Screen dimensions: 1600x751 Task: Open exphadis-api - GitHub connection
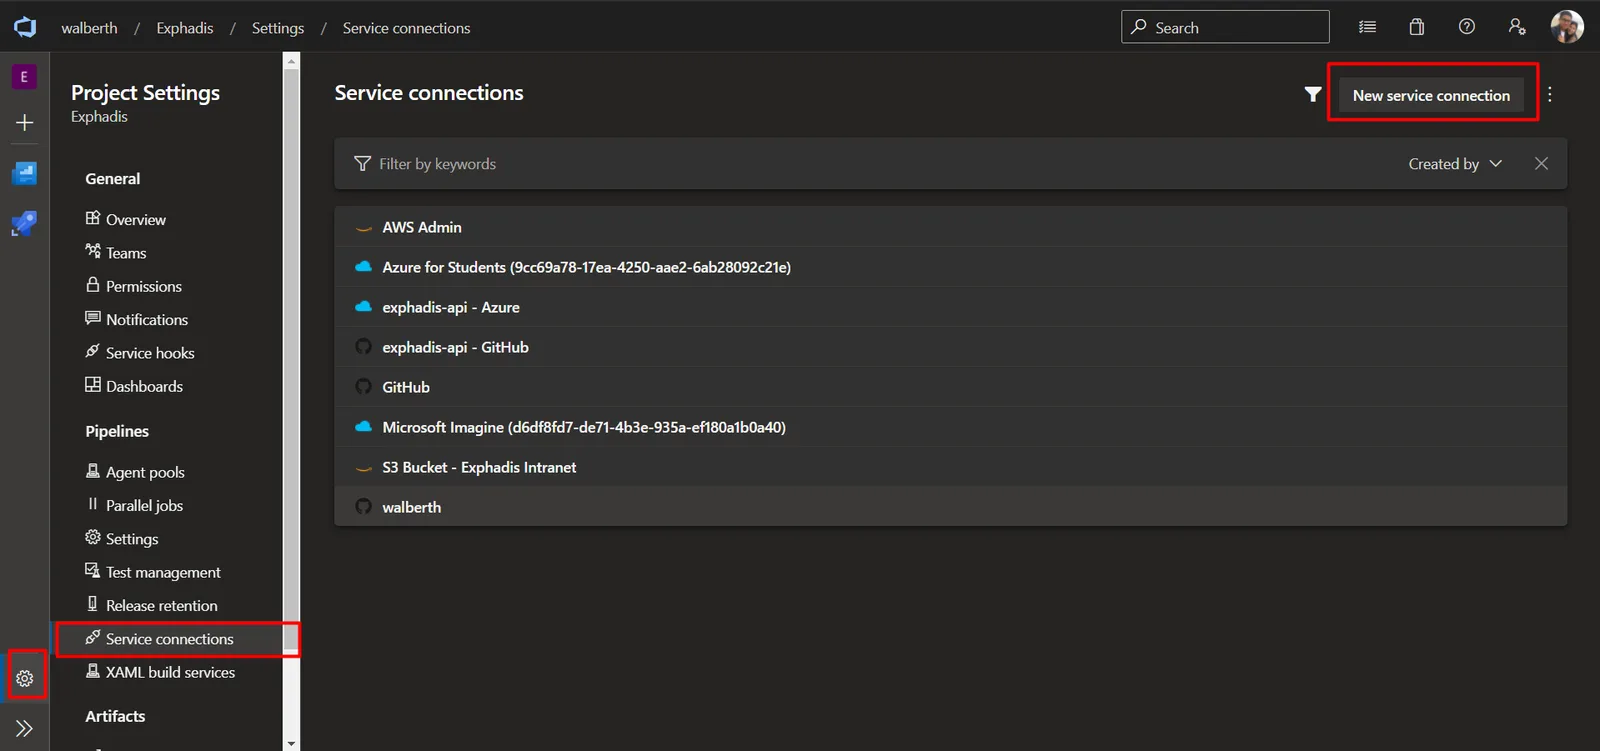[x=950, y=347]
